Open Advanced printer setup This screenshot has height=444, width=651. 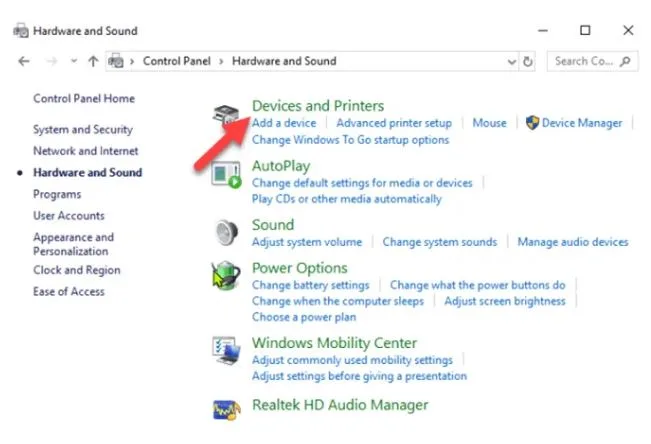tap(394, 123)
